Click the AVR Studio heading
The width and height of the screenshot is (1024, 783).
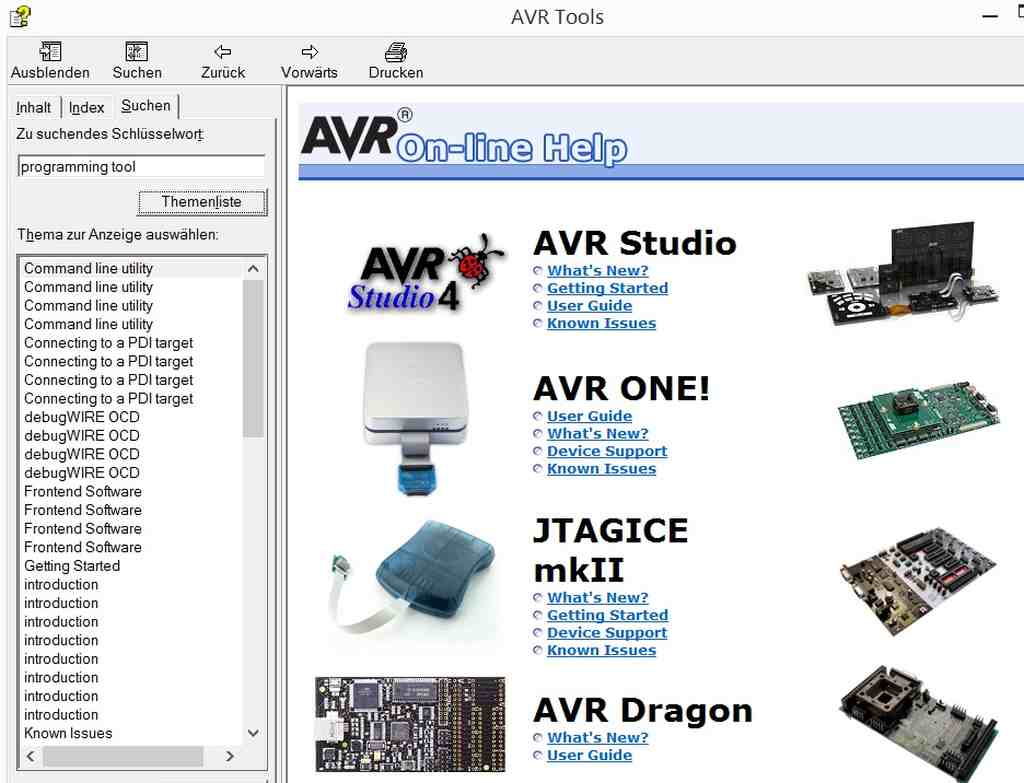[635, 243]
